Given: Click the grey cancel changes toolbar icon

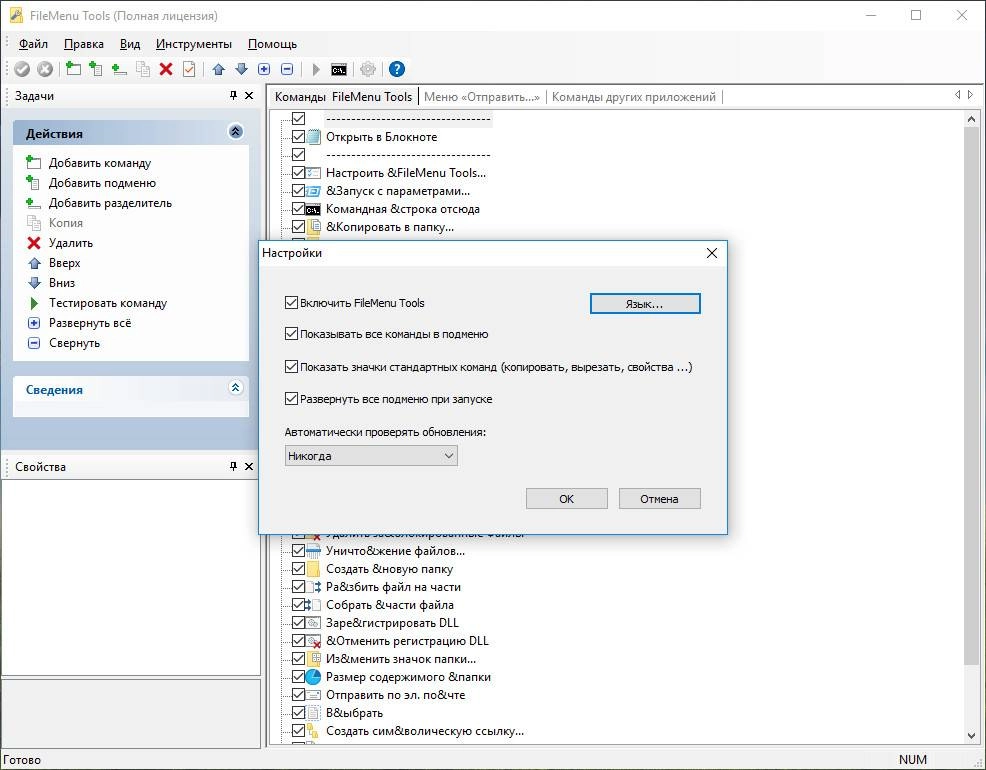Looking at the screenshot, I should point(45,69).
